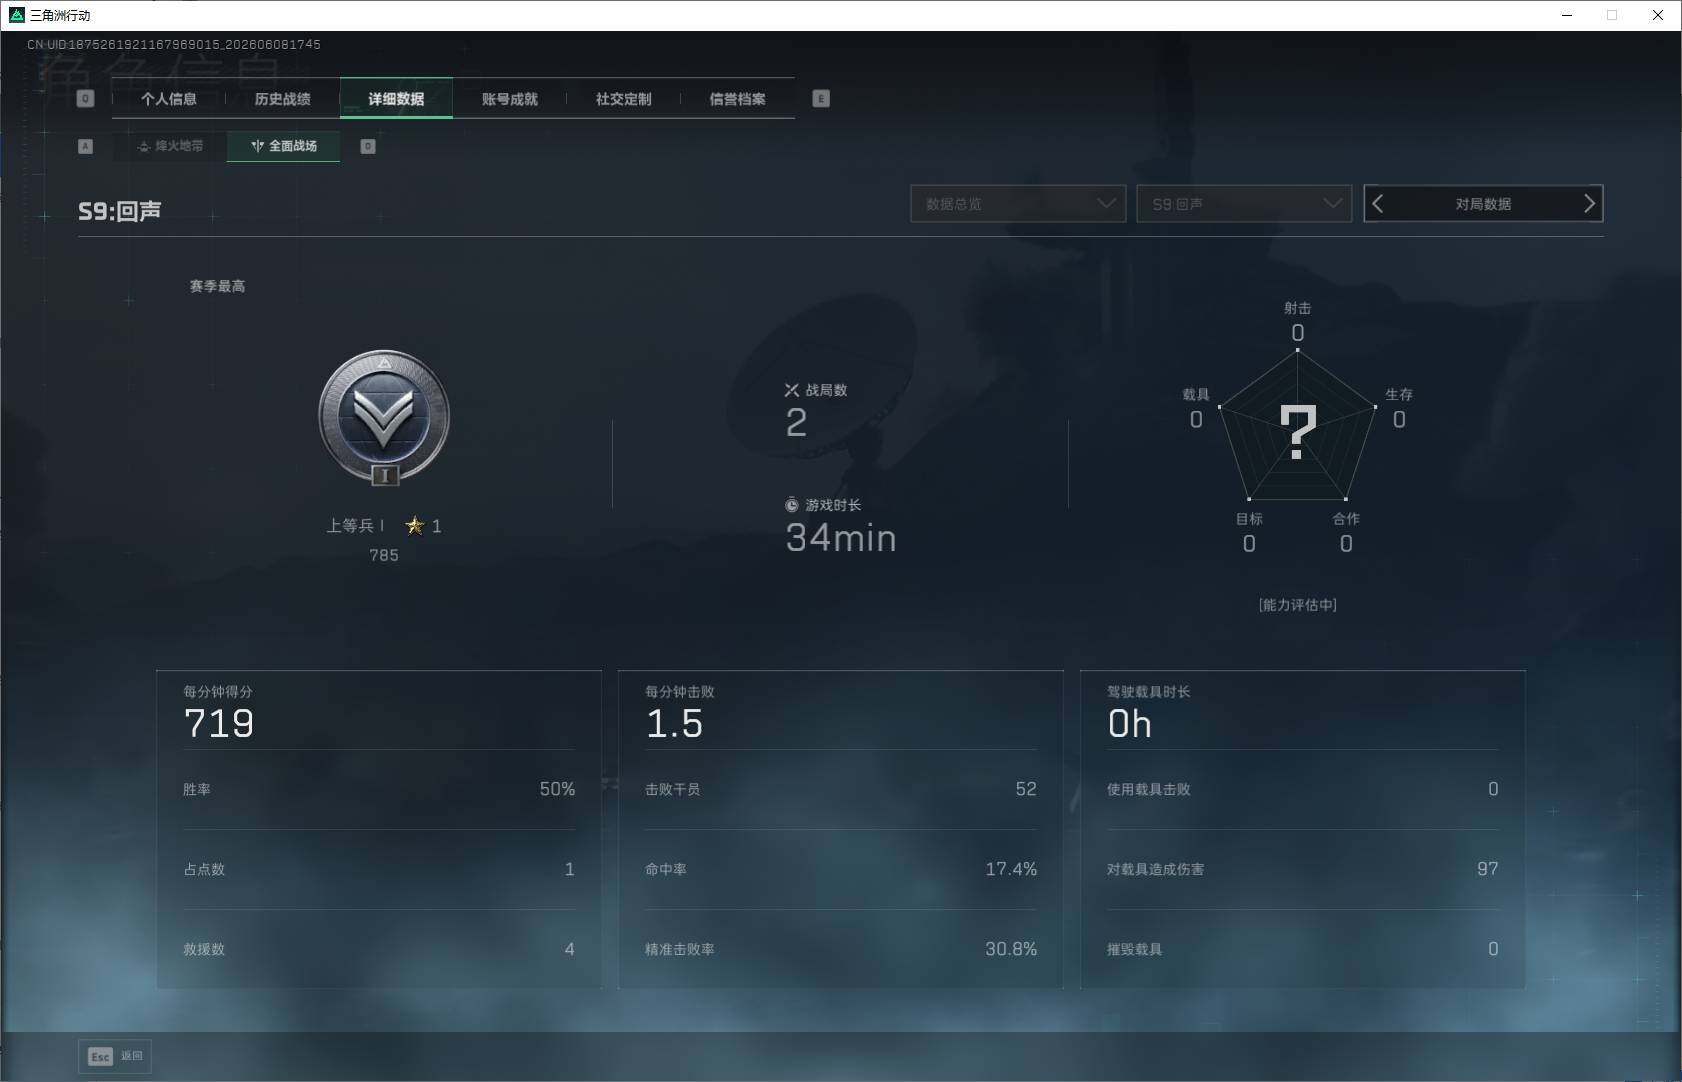Click the clock icon next to 游戏时长
The image size is (1682, 1082).
tap(792, 505)
